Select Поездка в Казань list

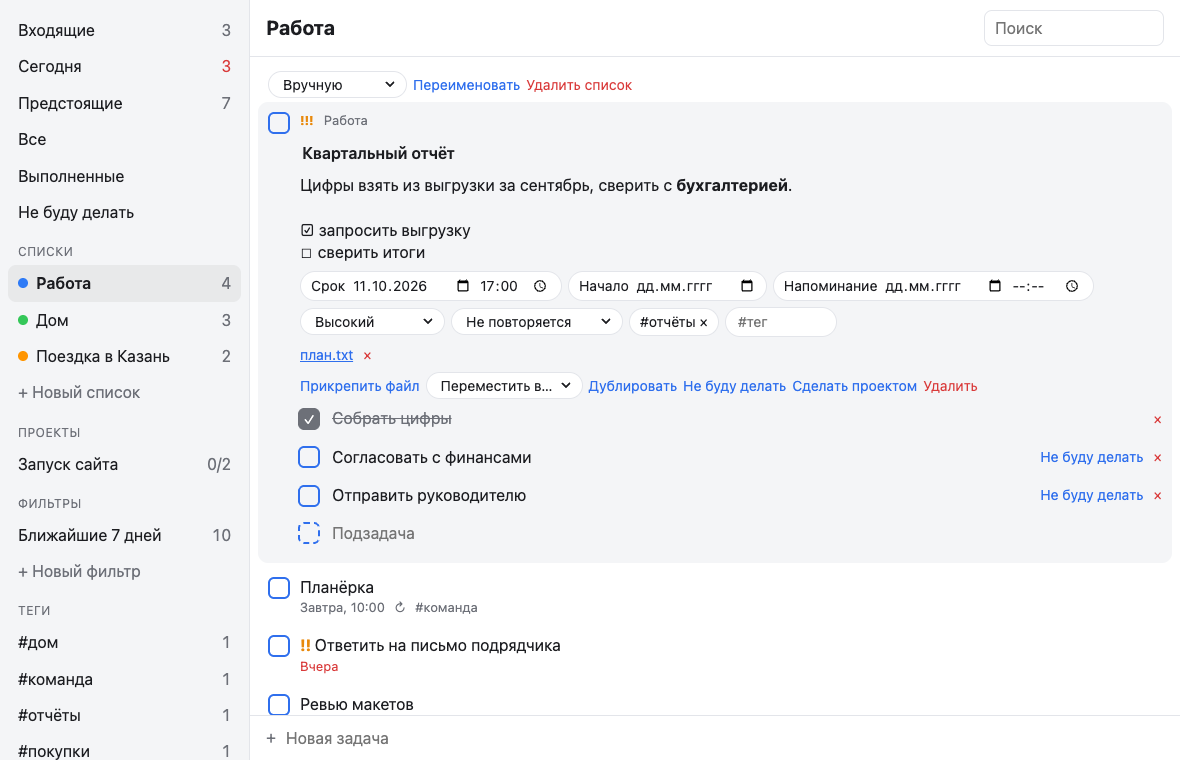(x=124, y=357)
